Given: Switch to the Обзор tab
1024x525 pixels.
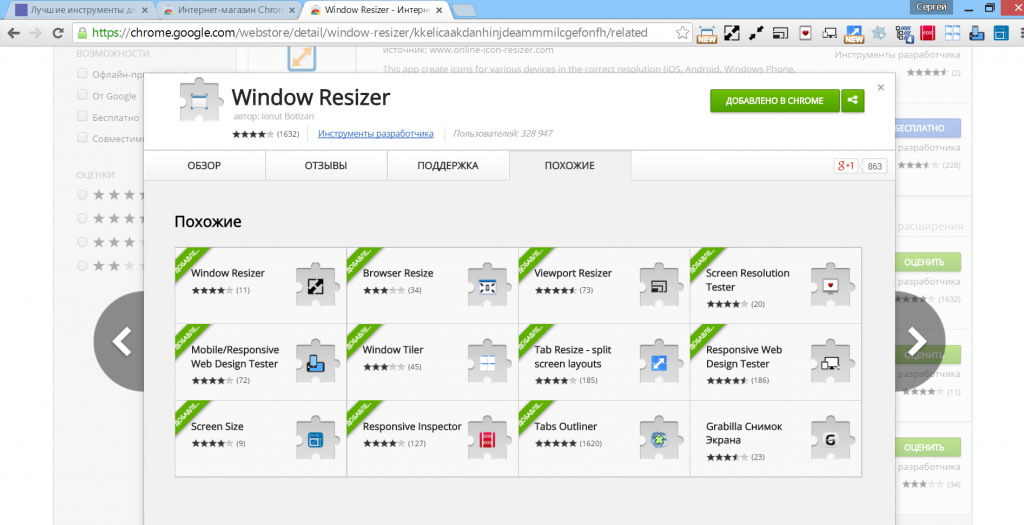Looking at the screenshot, I should tap(204, 165).
